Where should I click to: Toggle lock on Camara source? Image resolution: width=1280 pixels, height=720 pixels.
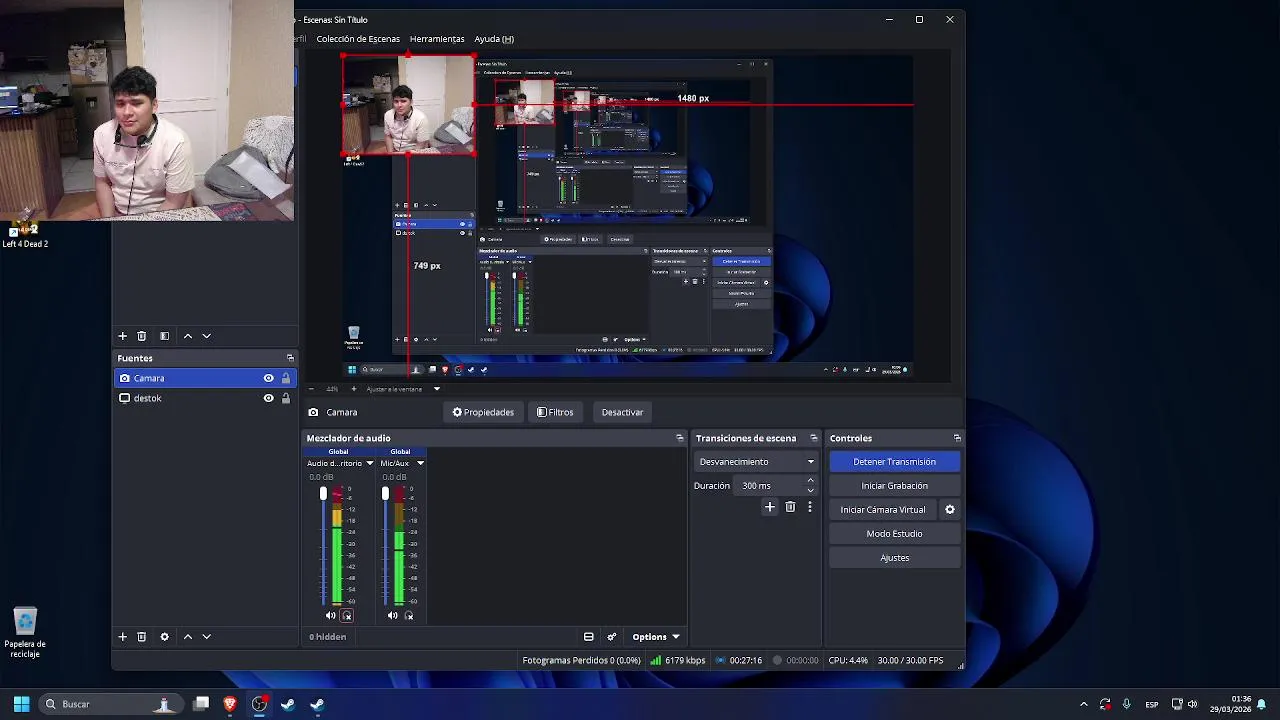tap(286, 378)
